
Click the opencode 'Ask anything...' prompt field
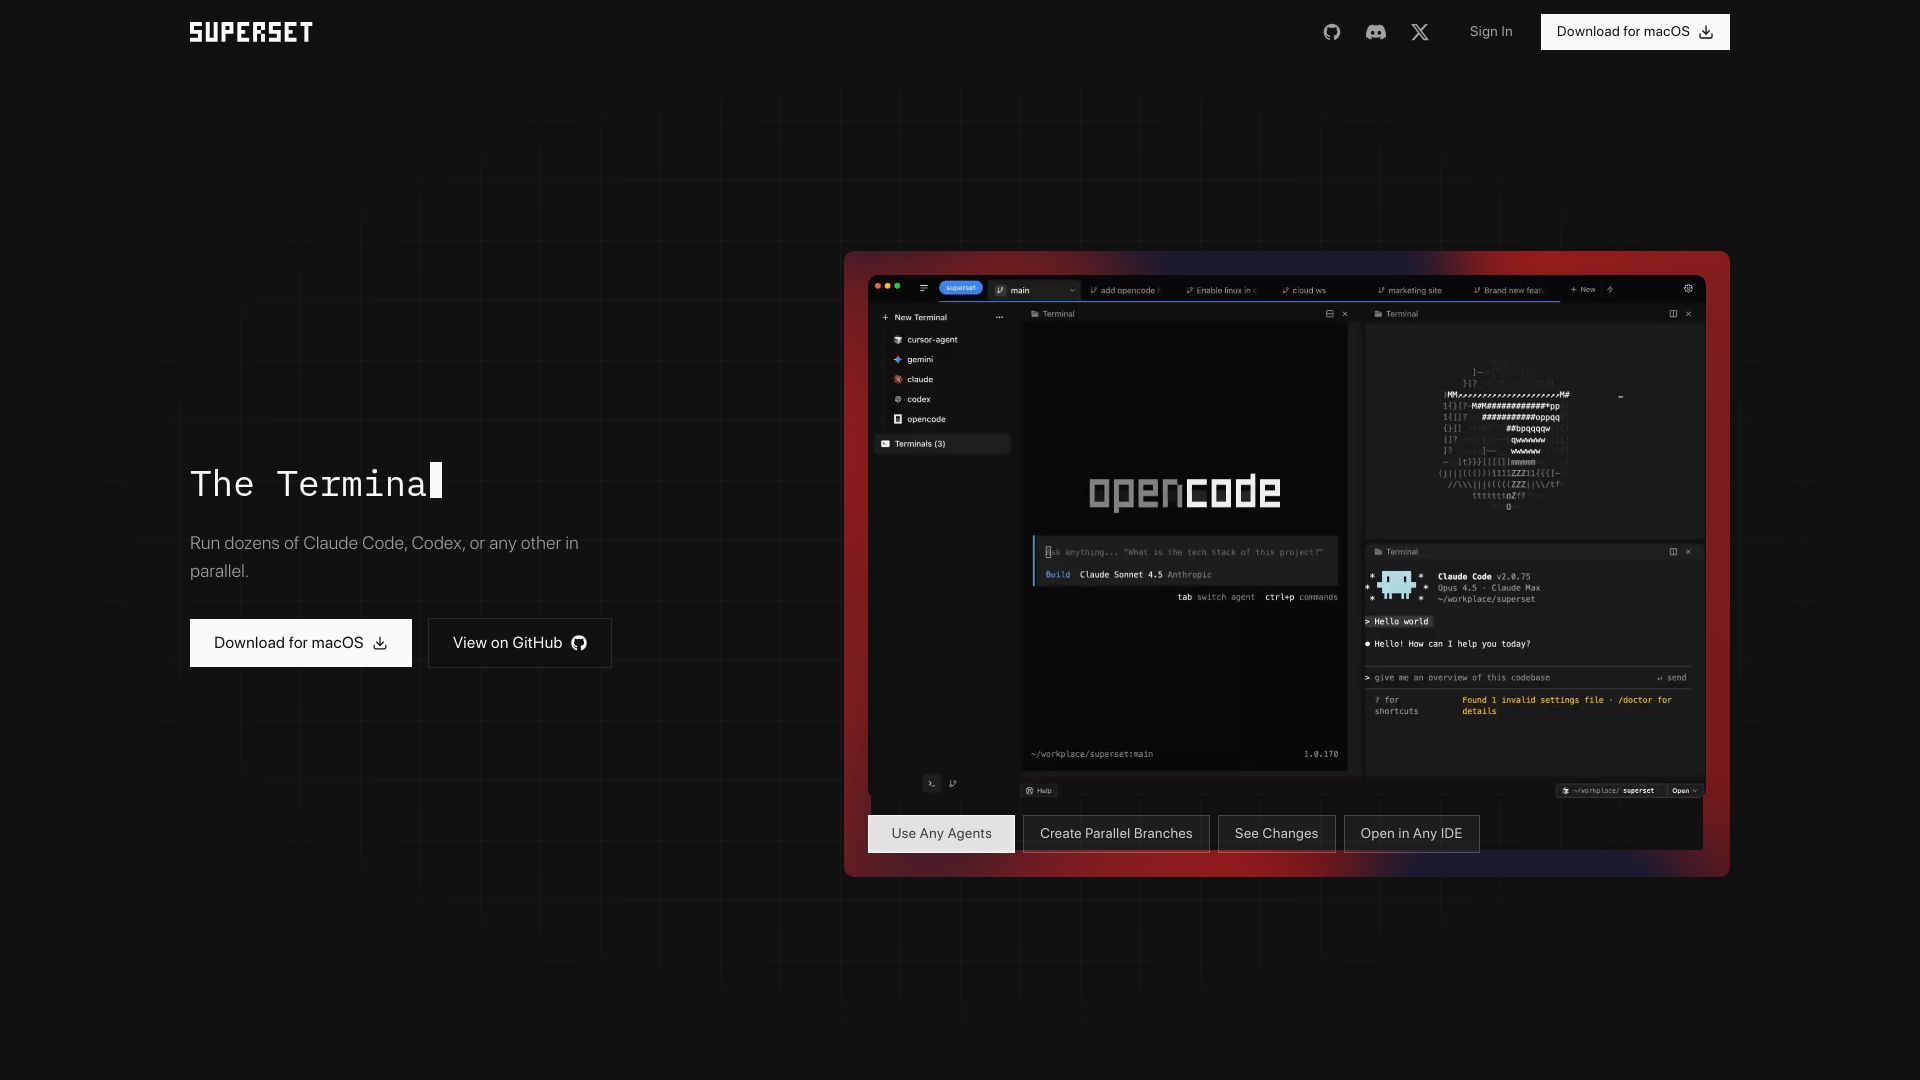[x=1185, y=552]
